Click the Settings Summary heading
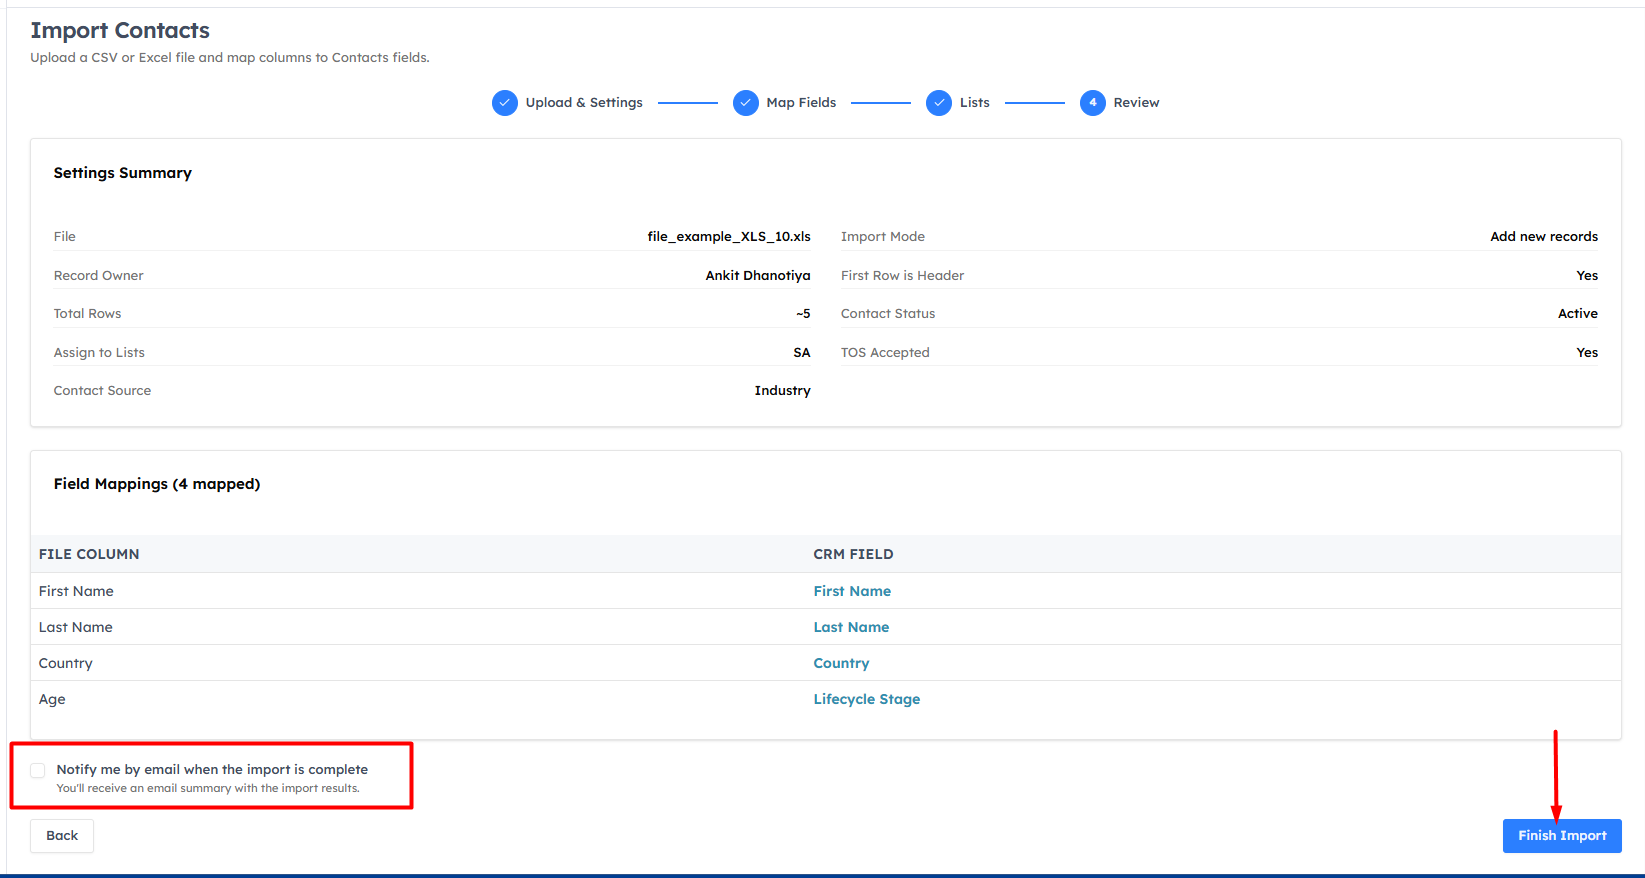The height and width of the screenshot is (878, 1645). (123, 173)
